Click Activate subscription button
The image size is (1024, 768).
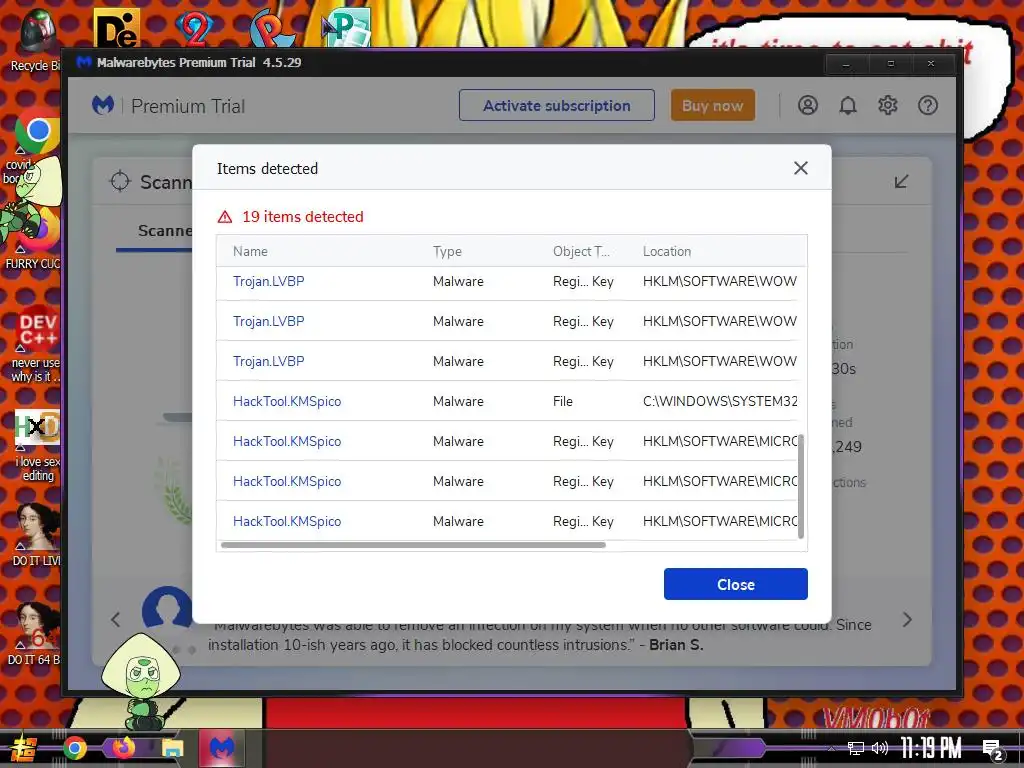(556, 106)
